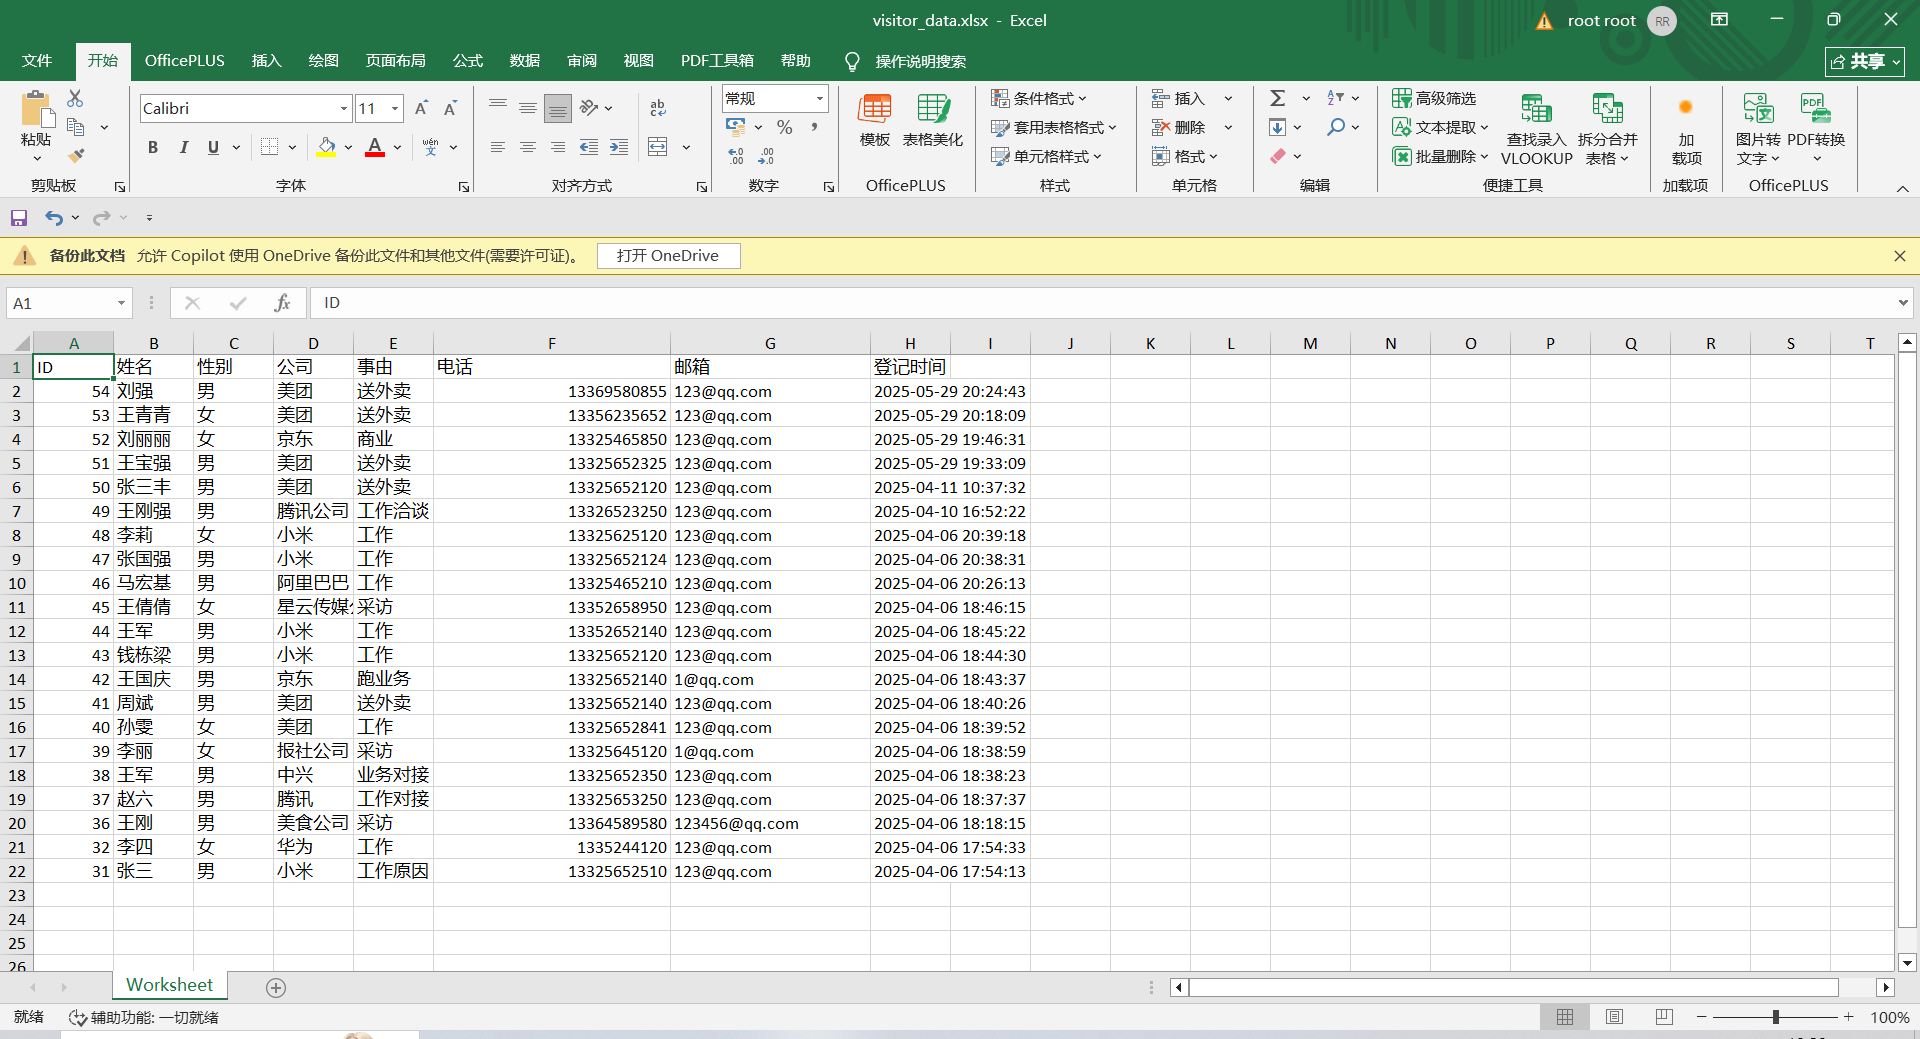This screenshot has height=1039, width=1920.
Task: Click the wrap text icon
Action: pos(658,108)
